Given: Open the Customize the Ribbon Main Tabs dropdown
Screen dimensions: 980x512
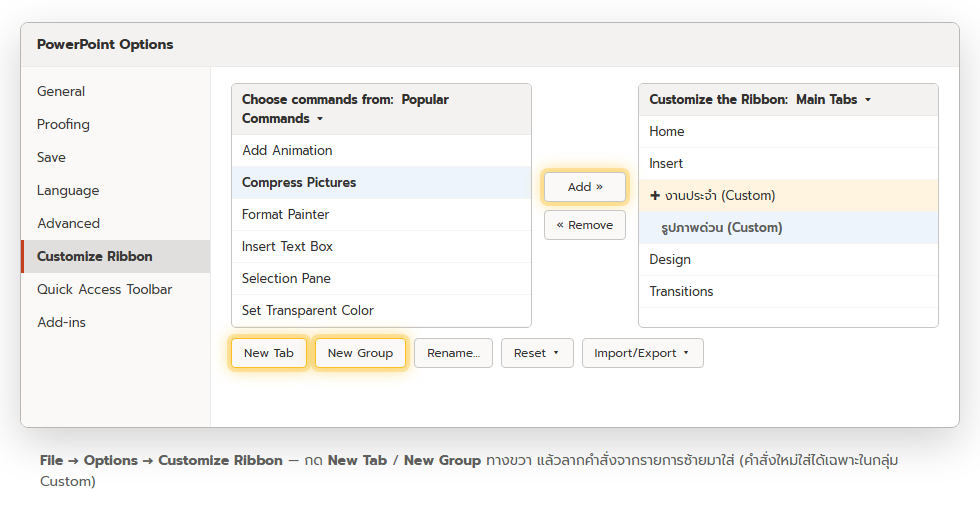Looking at the screenshot, I should pos(788,99).
